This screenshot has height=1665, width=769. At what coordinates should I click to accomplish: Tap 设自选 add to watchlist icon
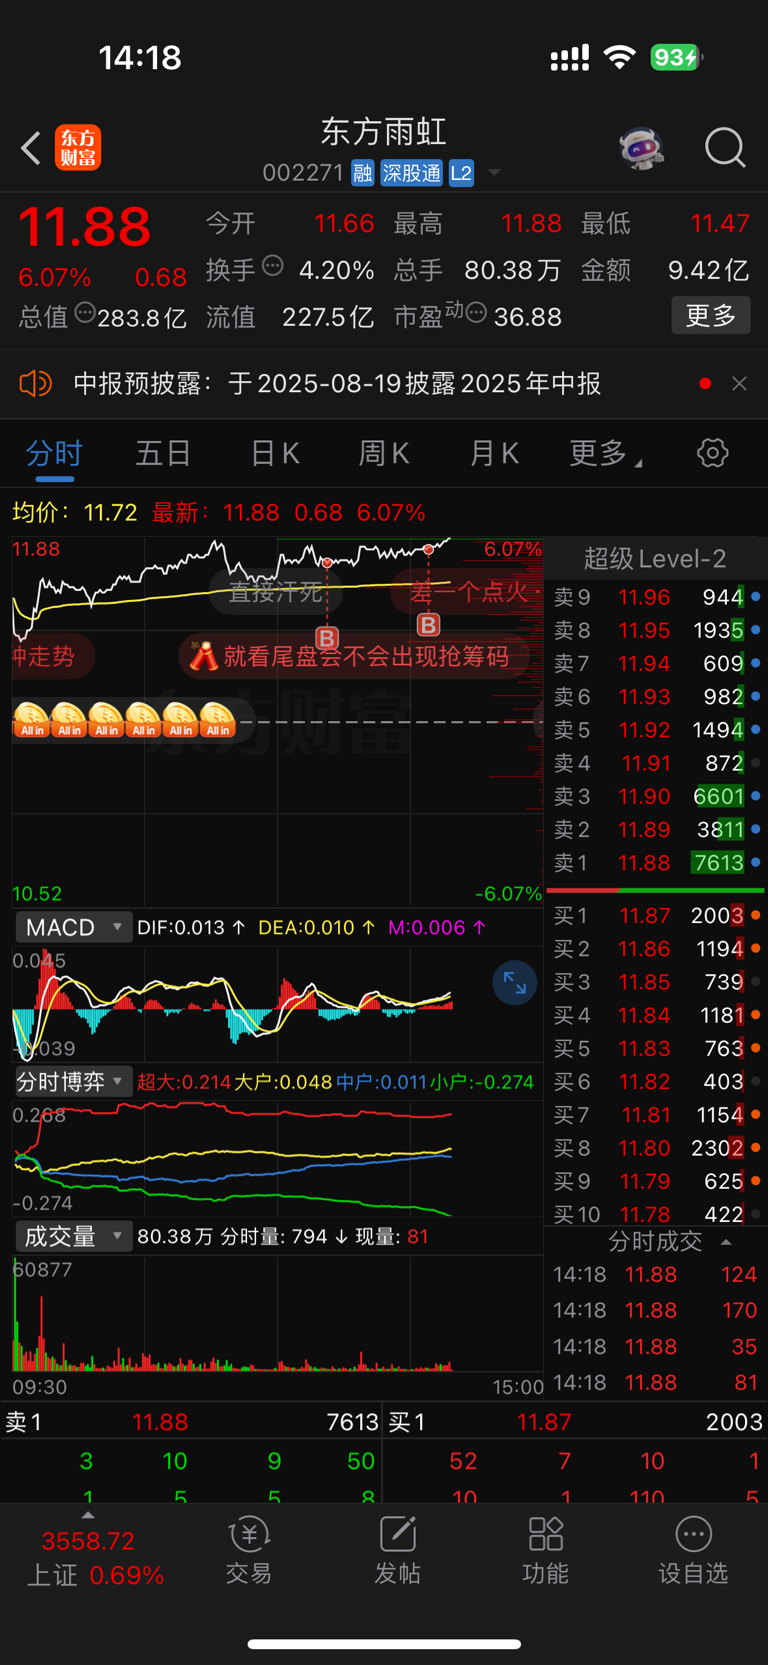pos(693,1550)
